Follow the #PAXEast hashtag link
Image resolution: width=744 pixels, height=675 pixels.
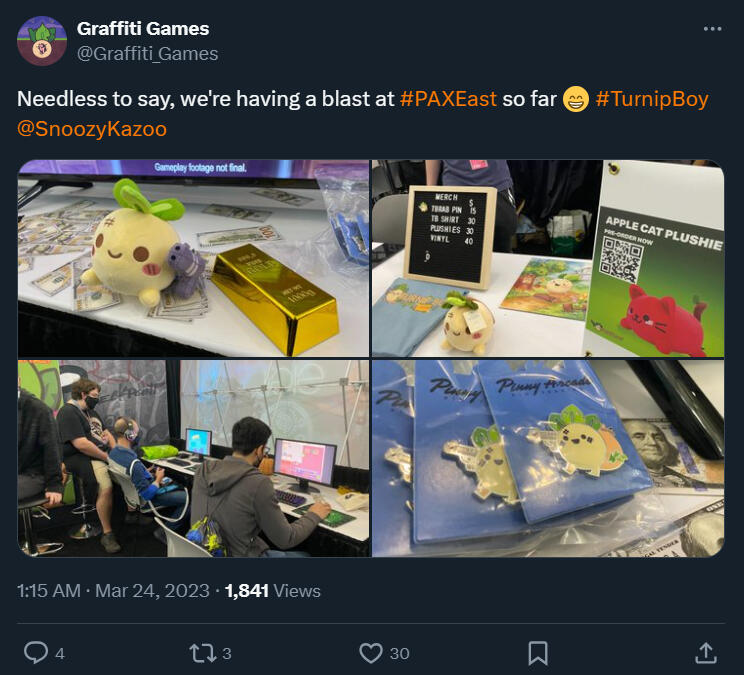[448, 99]
